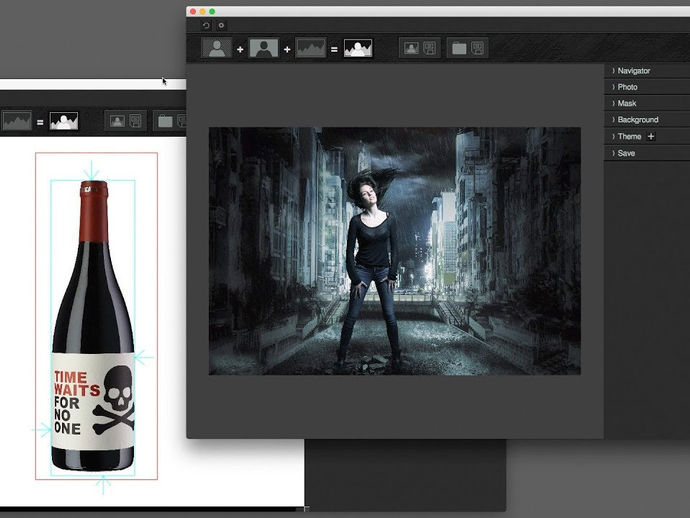Click the yellow minimize window button
This screenshot has width=690, height=518.
(x=202, y=11)
